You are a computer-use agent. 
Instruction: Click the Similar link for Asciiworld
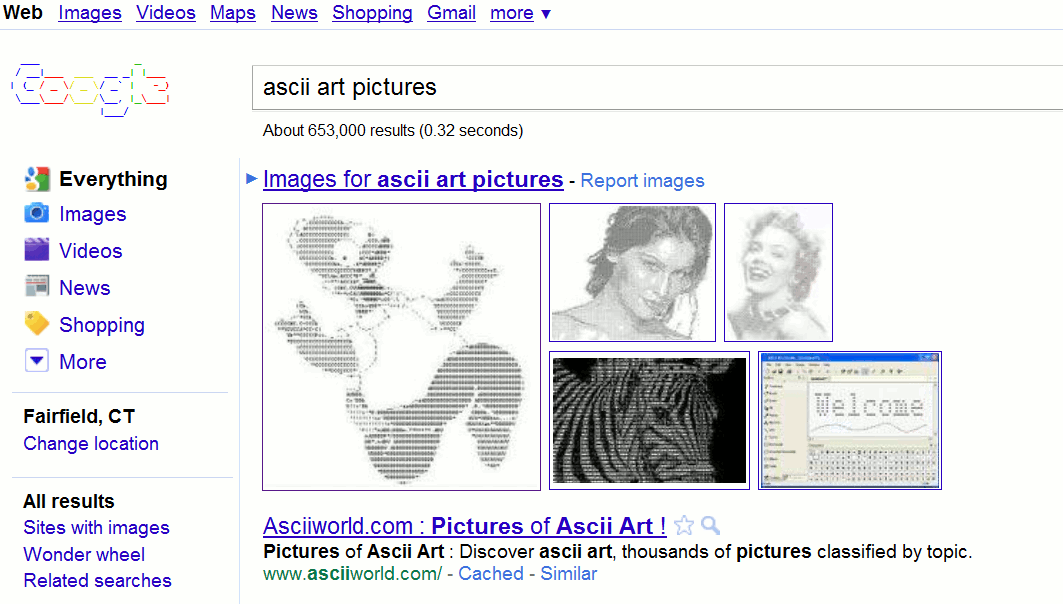pos(568,573)
